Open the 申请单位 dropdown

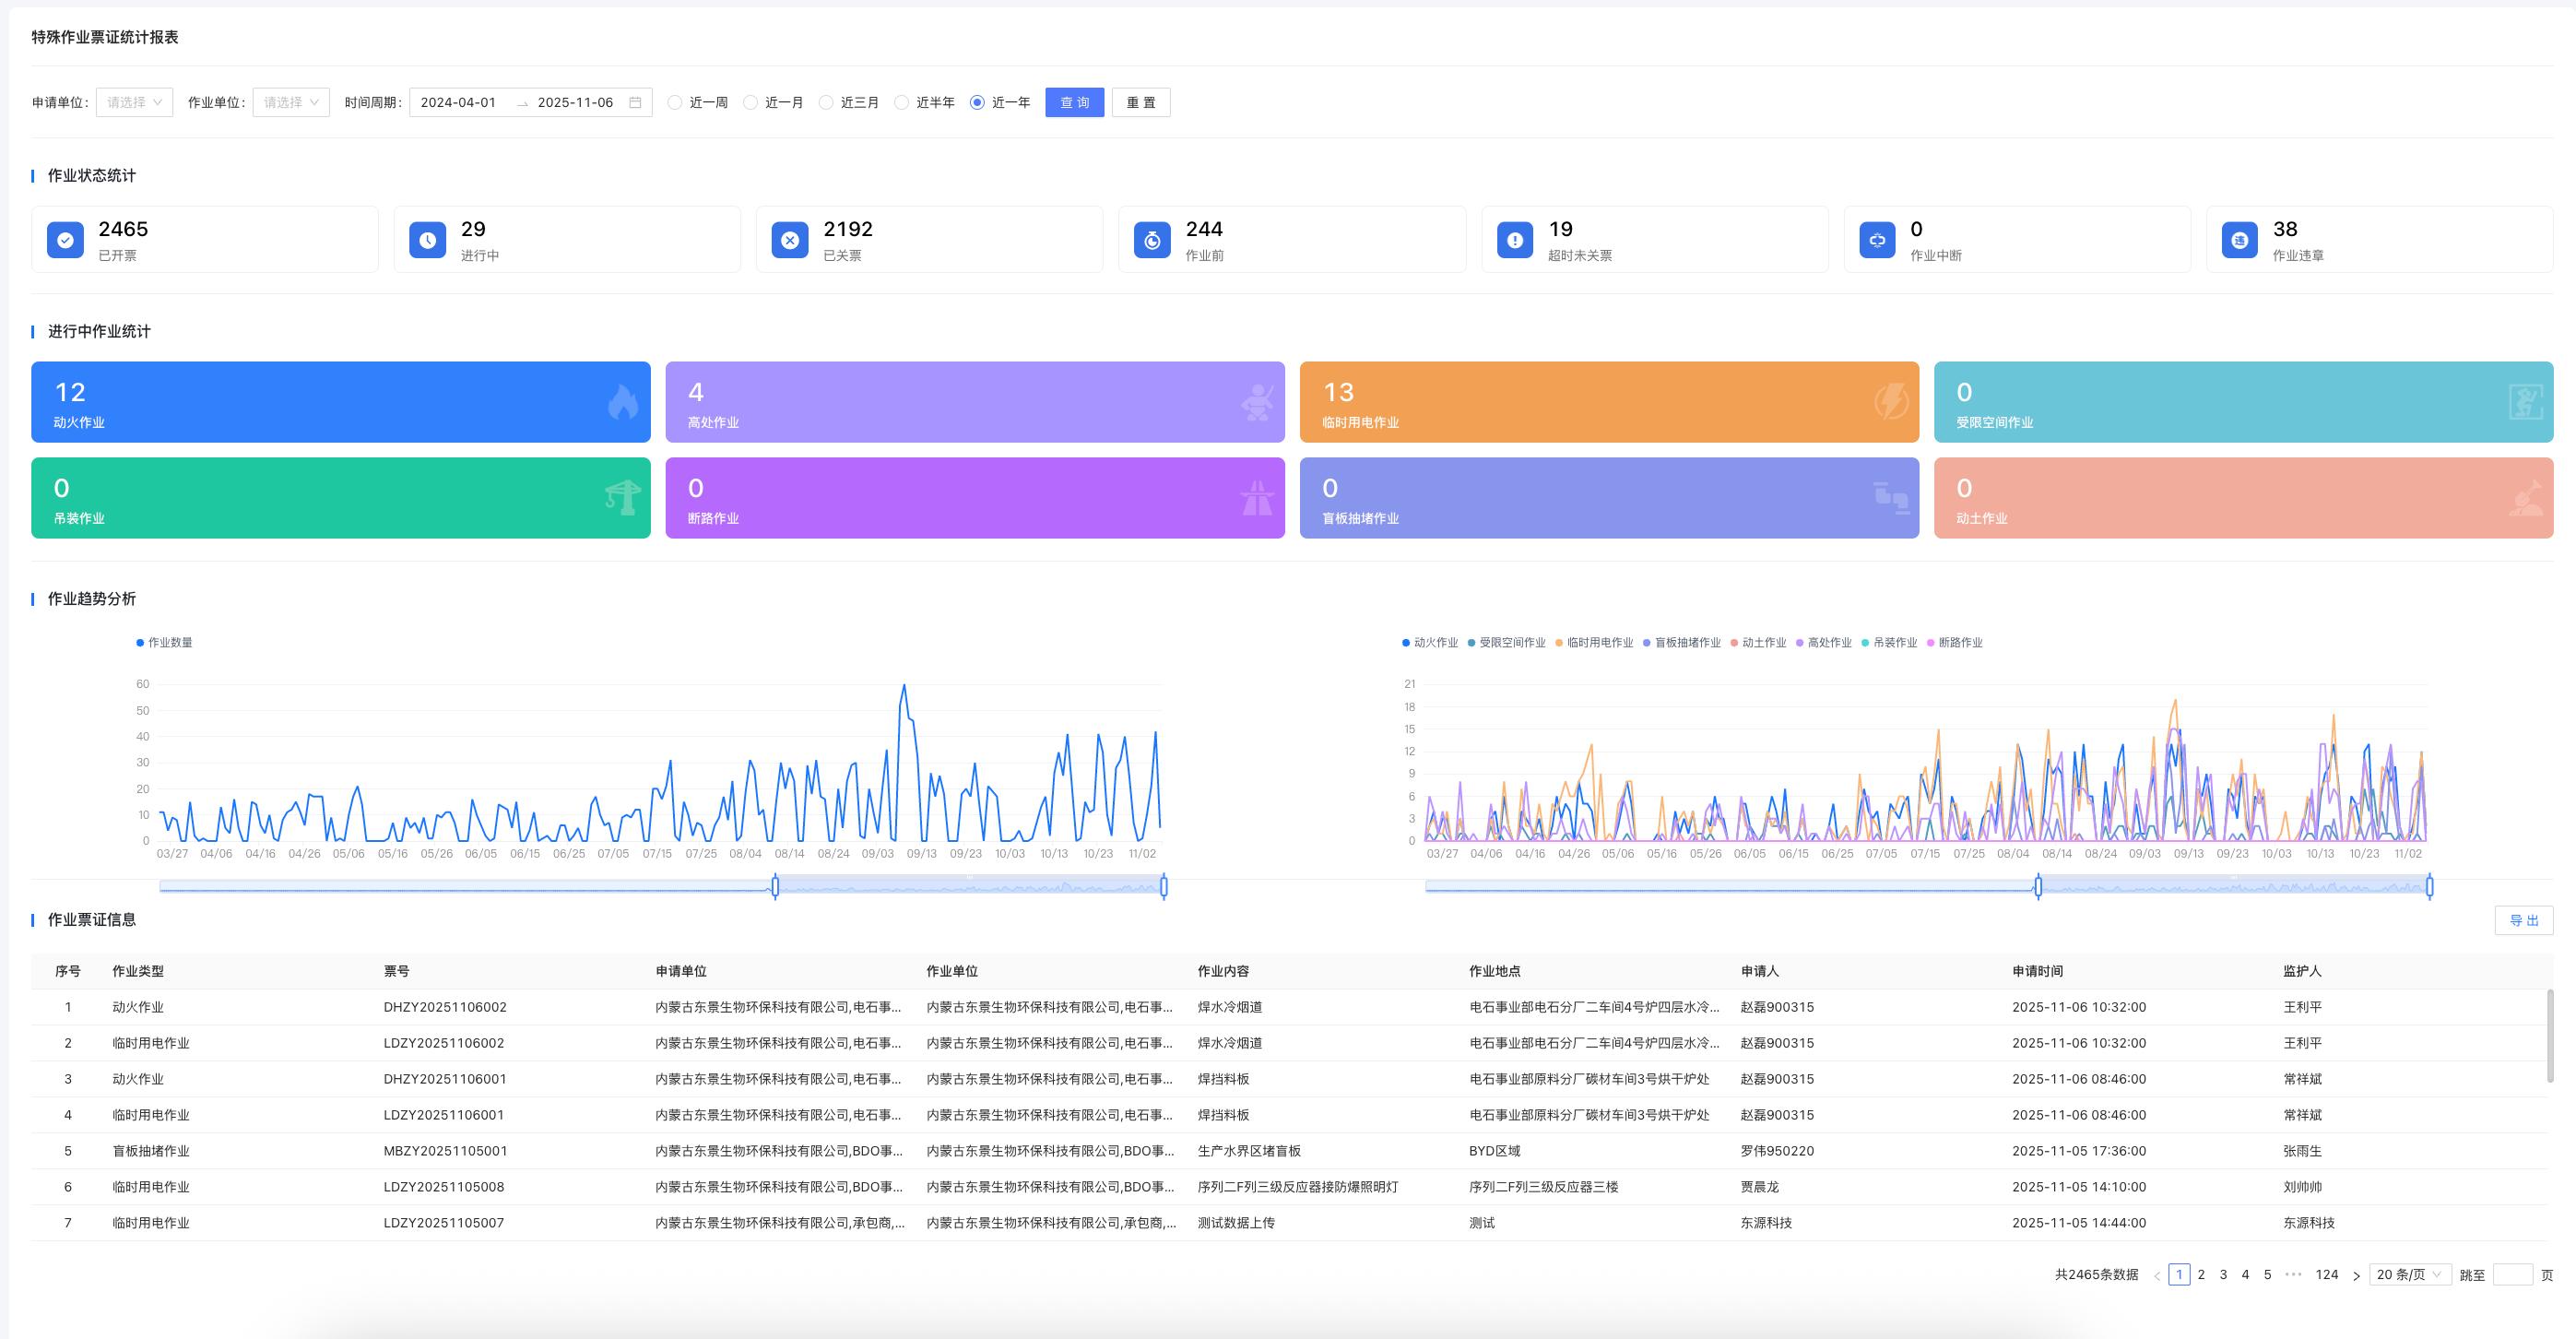(134, 102)
